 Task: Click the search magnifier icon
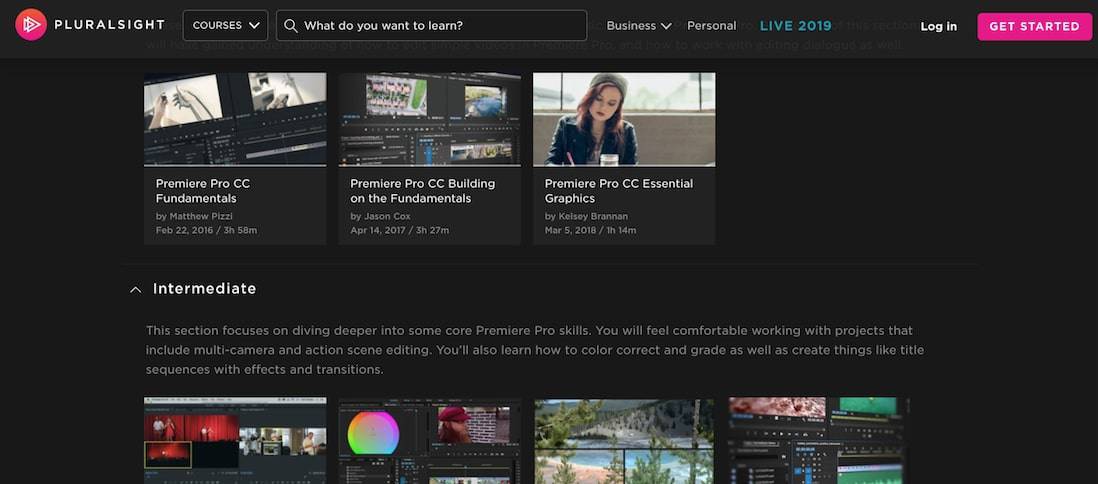point(291,26)
